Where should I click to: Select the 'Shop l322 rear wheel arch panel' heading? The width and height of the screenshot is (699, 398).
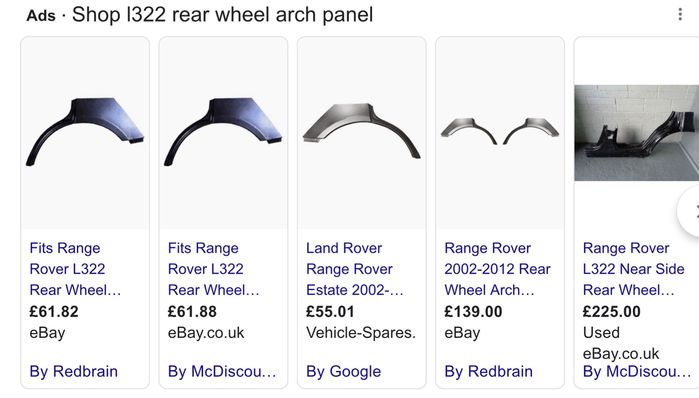pos(222,15)
